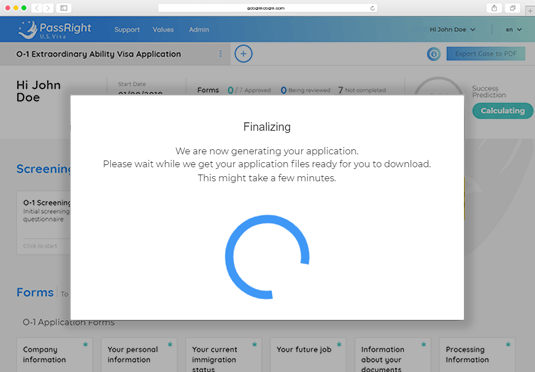Click the Screening section heading
Image resolution: width=535 pixels, height=372 pixels.
(44, 169)
